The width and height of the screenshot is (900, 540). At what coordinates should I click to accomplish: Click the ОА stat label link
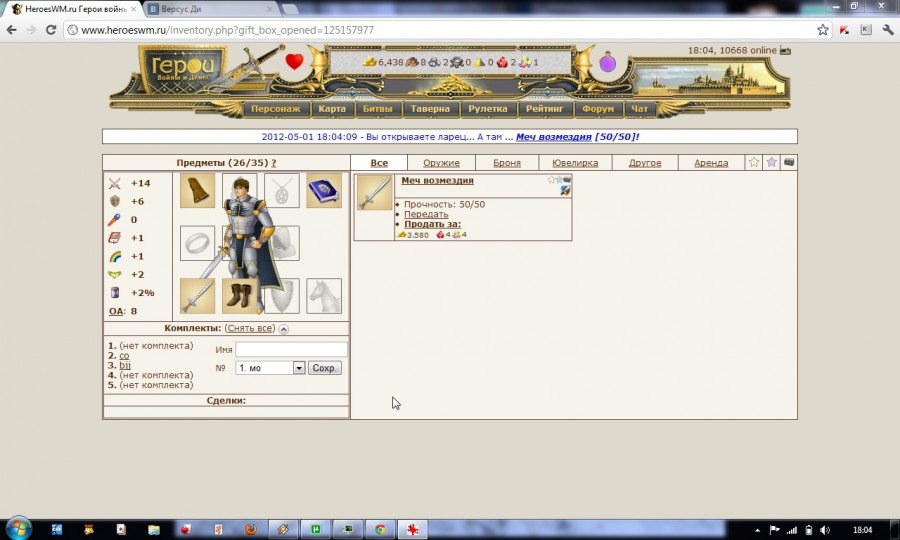pyautogui.click(x=116, y=311)
